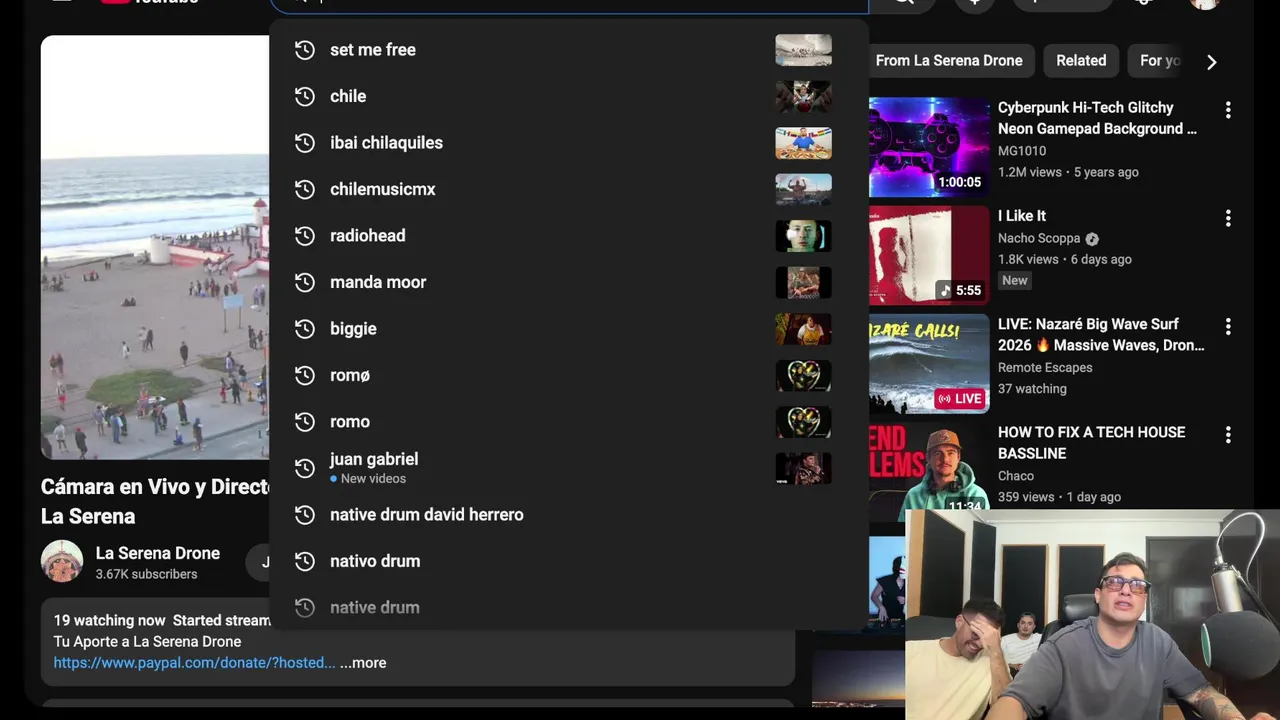This screenshot has height=720, width=1280.
Task: Click history icon beside 'chilemusicmx'
Action: [305, 189]
